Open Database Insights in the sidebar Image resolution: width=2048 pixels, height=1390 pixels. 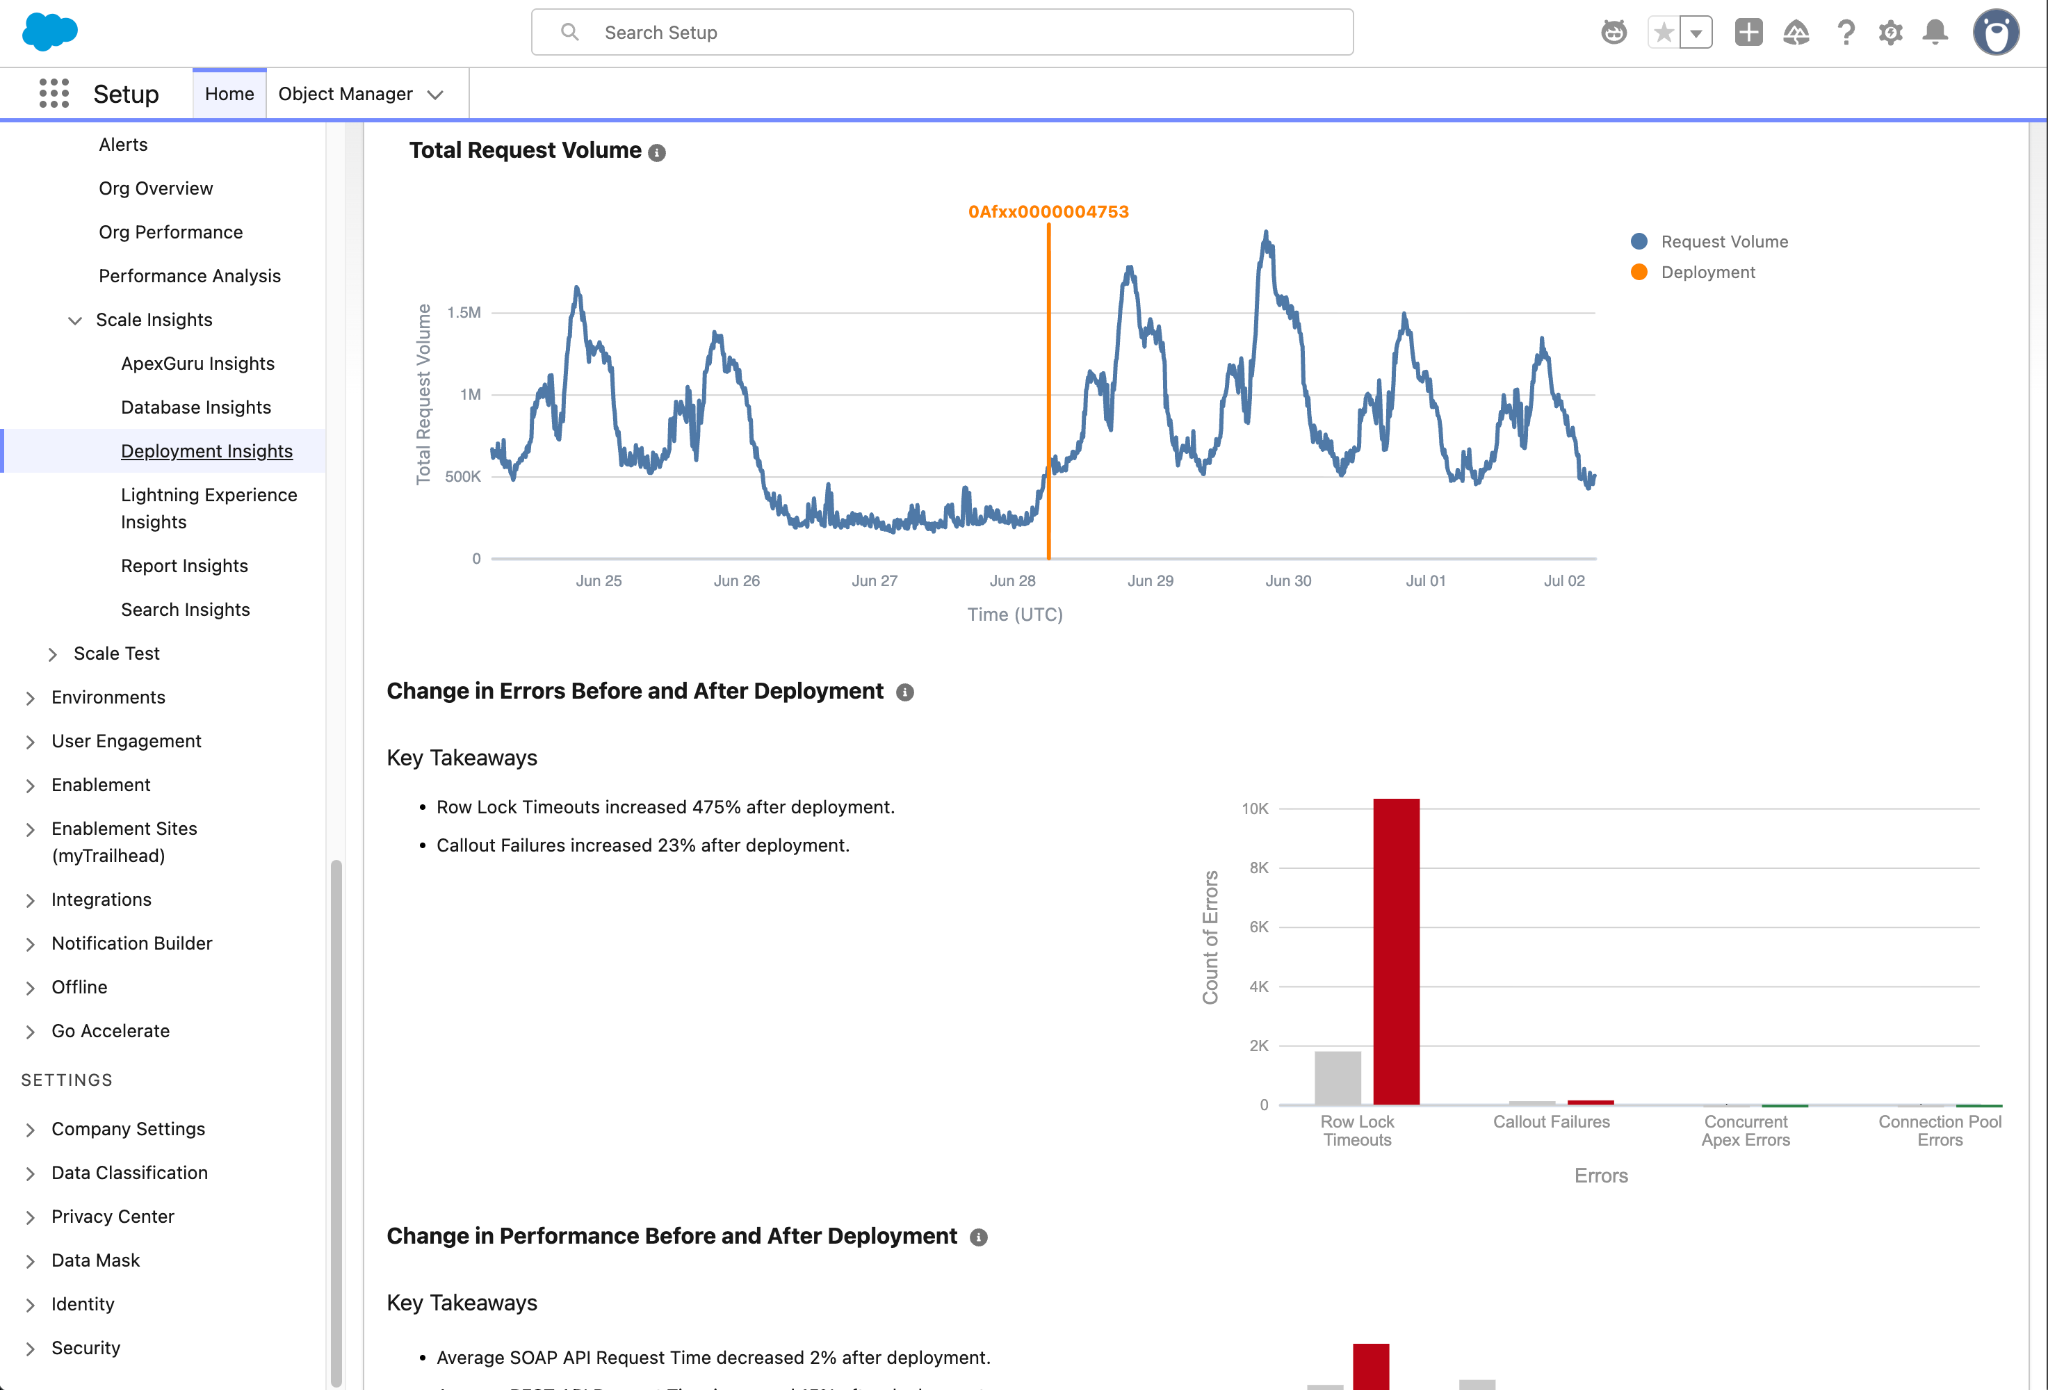[x=196, y=407]
